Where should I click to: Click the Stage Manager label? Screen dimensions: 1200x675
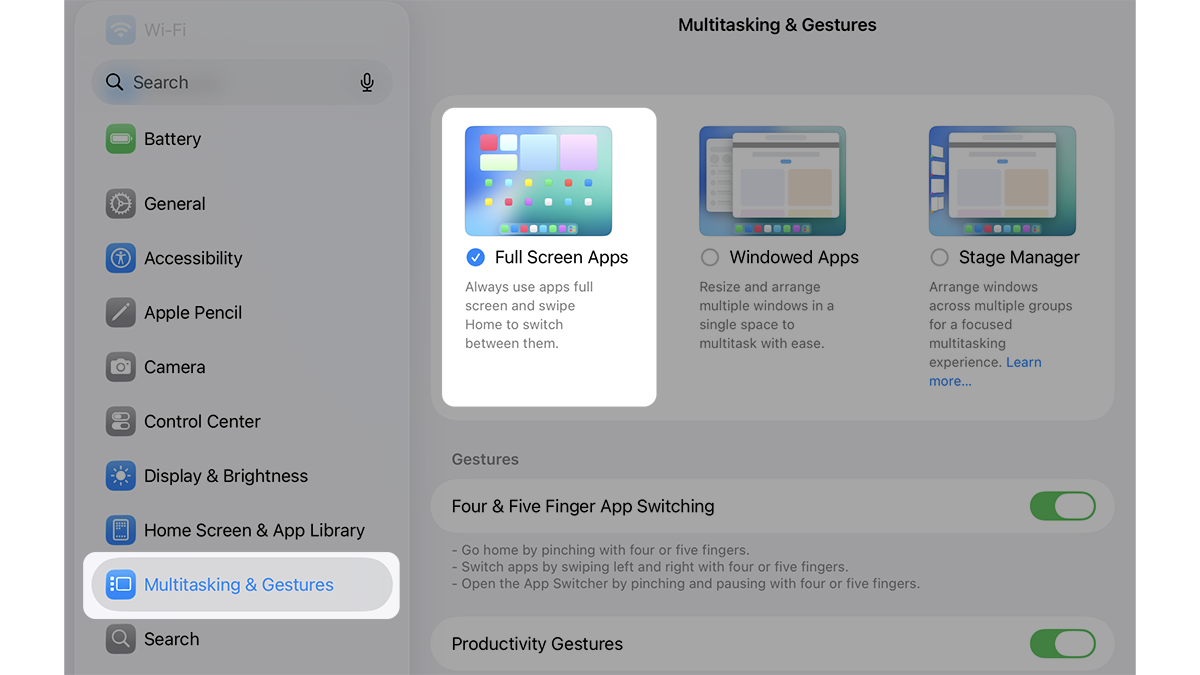pos(1019,257)
